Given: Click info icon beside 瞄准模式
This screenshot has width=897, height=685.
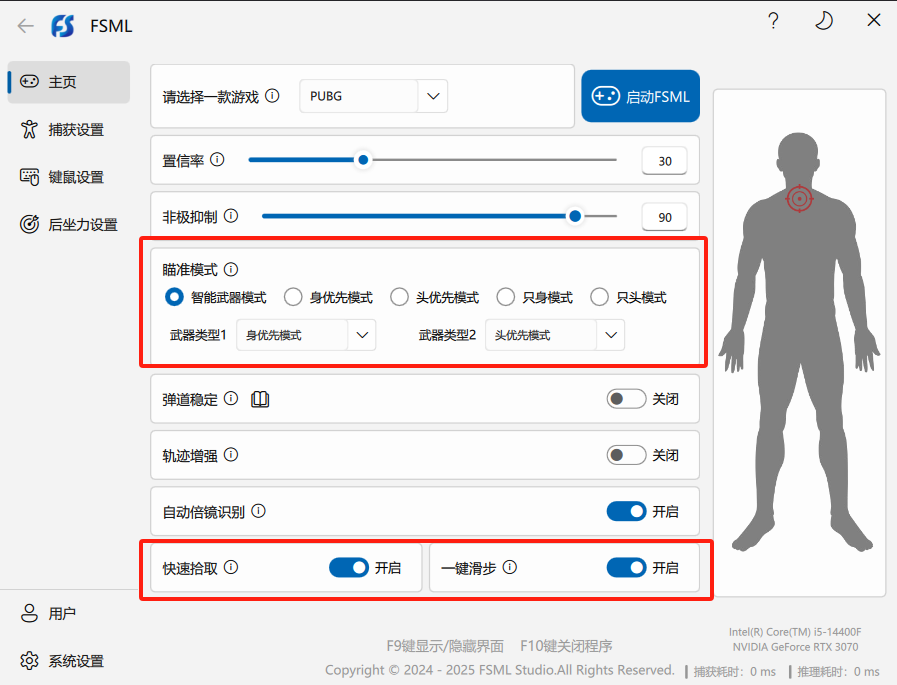Looking at the screenshot, I should click(231, 270).
